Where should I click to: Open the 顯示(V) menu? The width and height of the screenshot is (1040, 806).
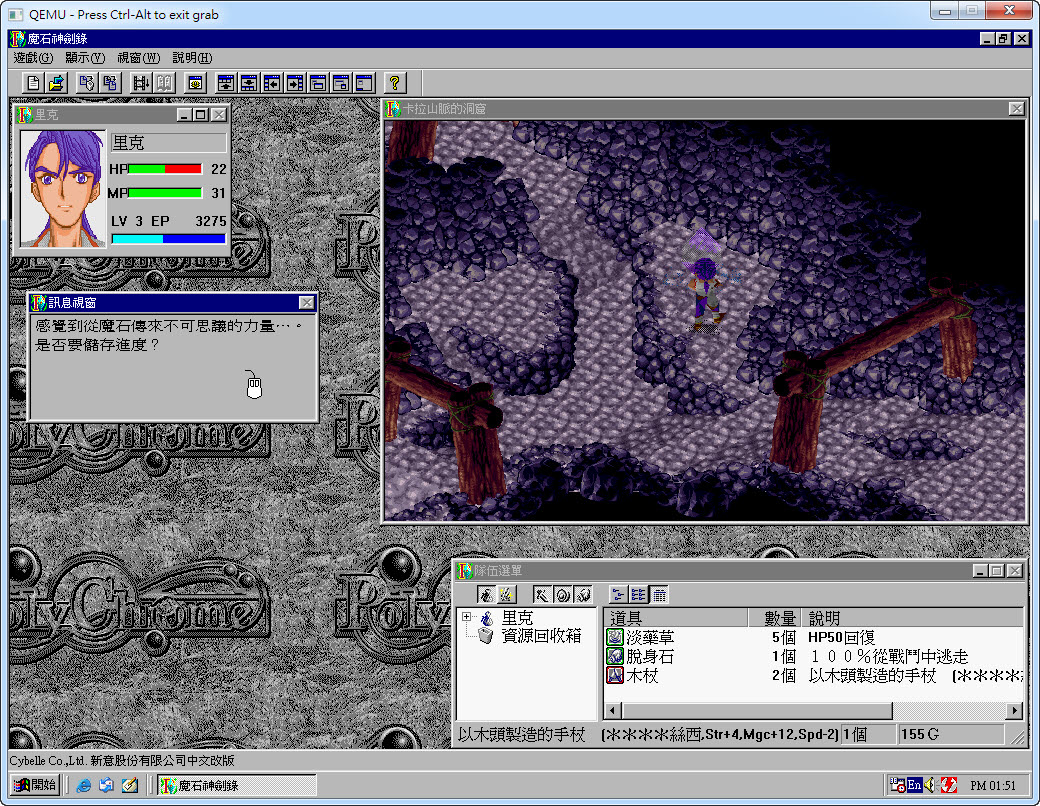coord(85,58)
